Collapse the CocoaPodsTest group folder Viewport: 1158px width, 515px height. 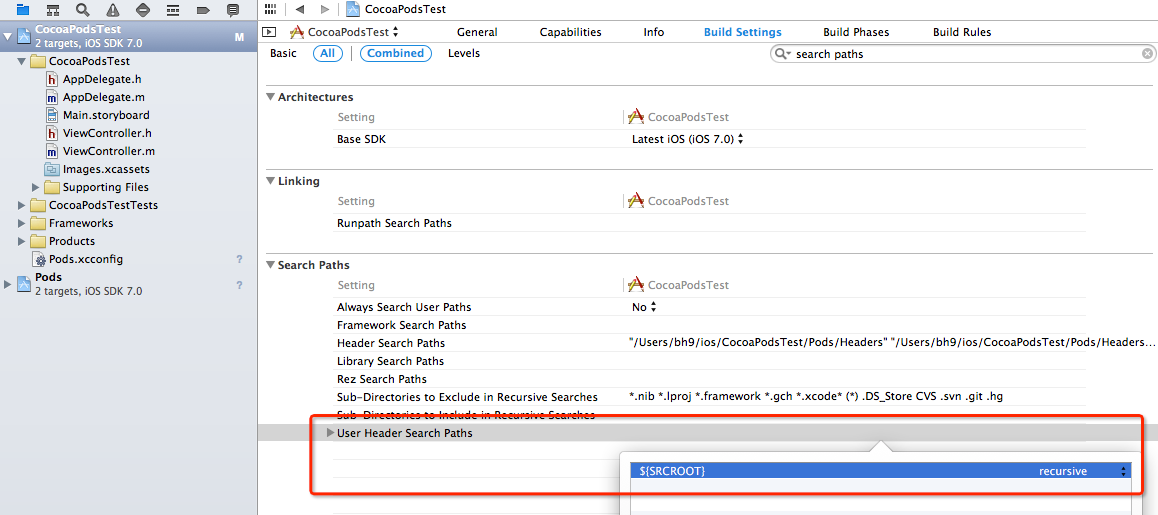(21, 61)
